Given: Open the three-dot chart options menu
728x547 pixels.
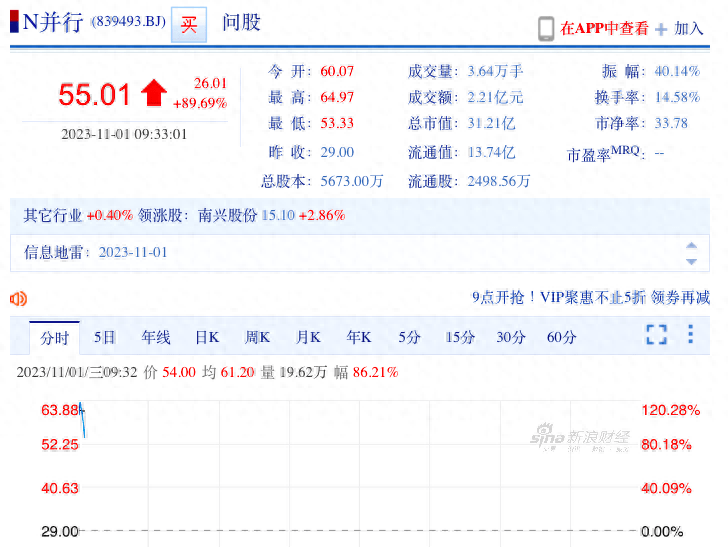Looking at the screenshot, I should coord(690,335).
